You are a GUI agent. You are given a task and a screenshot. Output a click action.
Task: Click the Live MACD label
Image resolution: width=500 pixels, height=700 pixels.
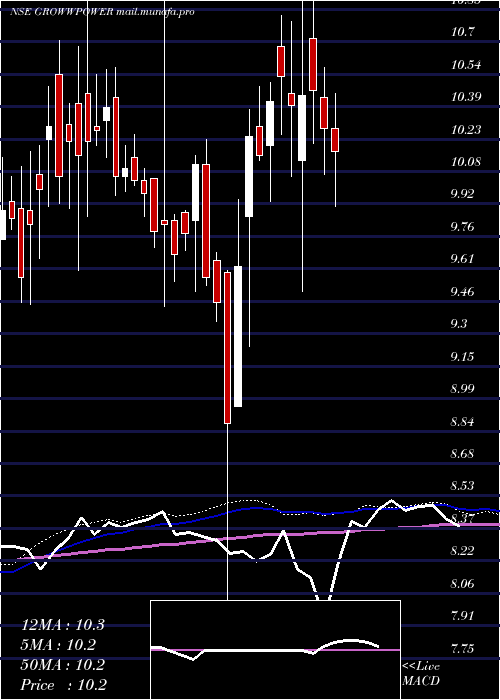click(421, 673)
